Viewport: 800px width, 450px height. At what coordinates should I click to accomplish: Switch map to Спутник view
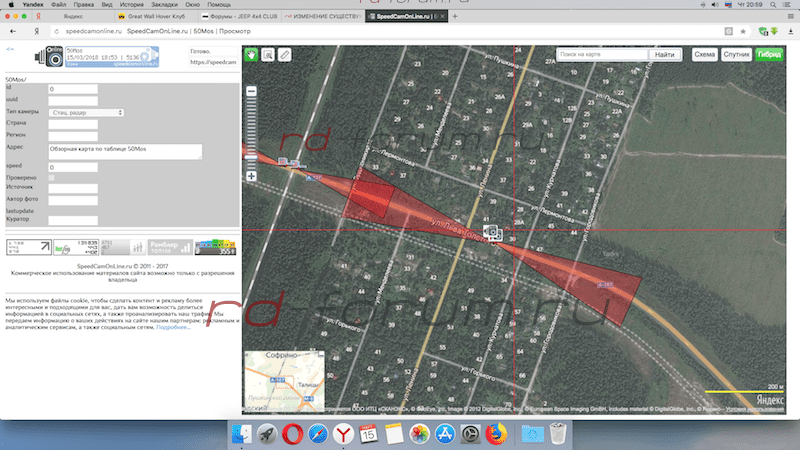(736, 54)
